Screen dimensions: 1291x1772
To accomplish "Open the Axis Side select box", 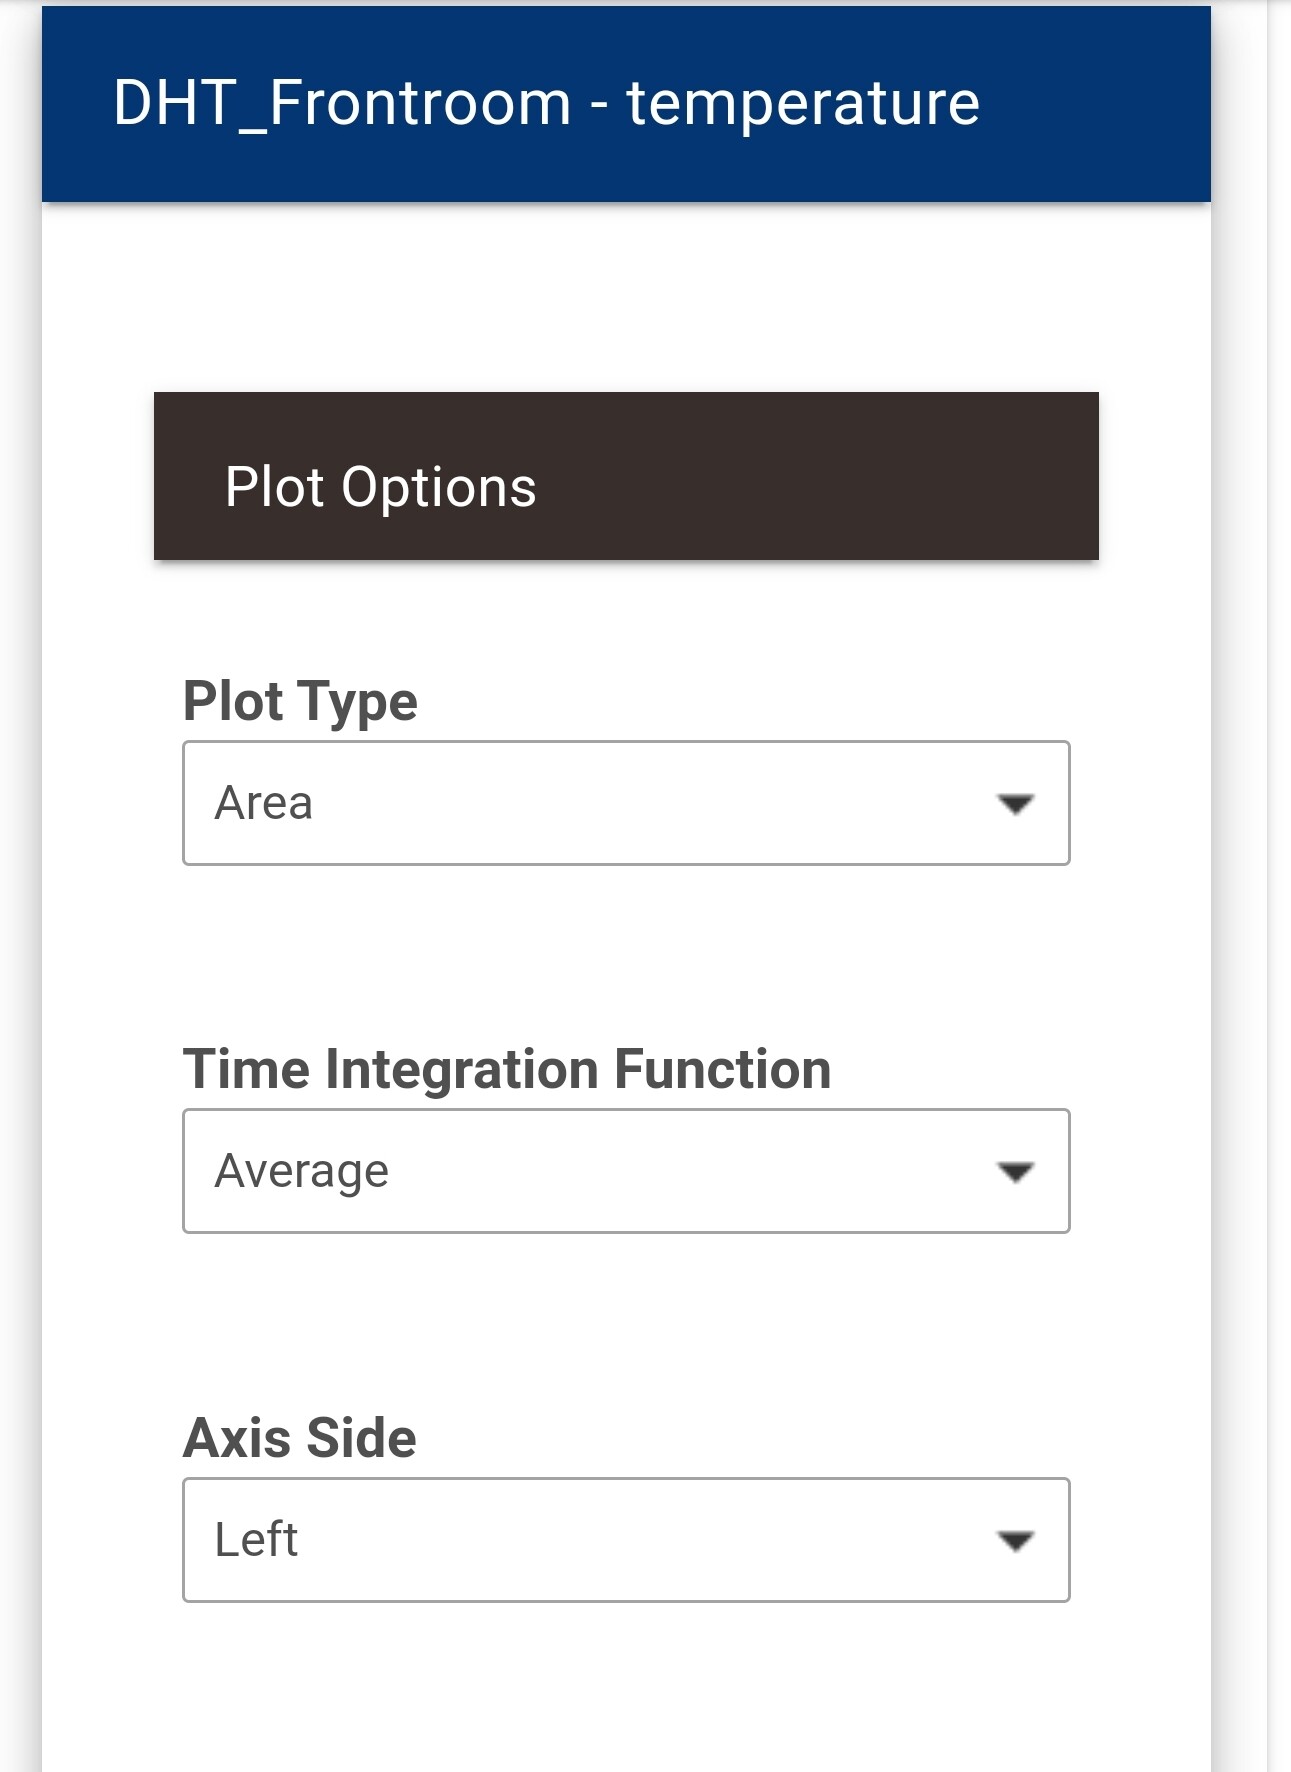I will point(626,1540).
